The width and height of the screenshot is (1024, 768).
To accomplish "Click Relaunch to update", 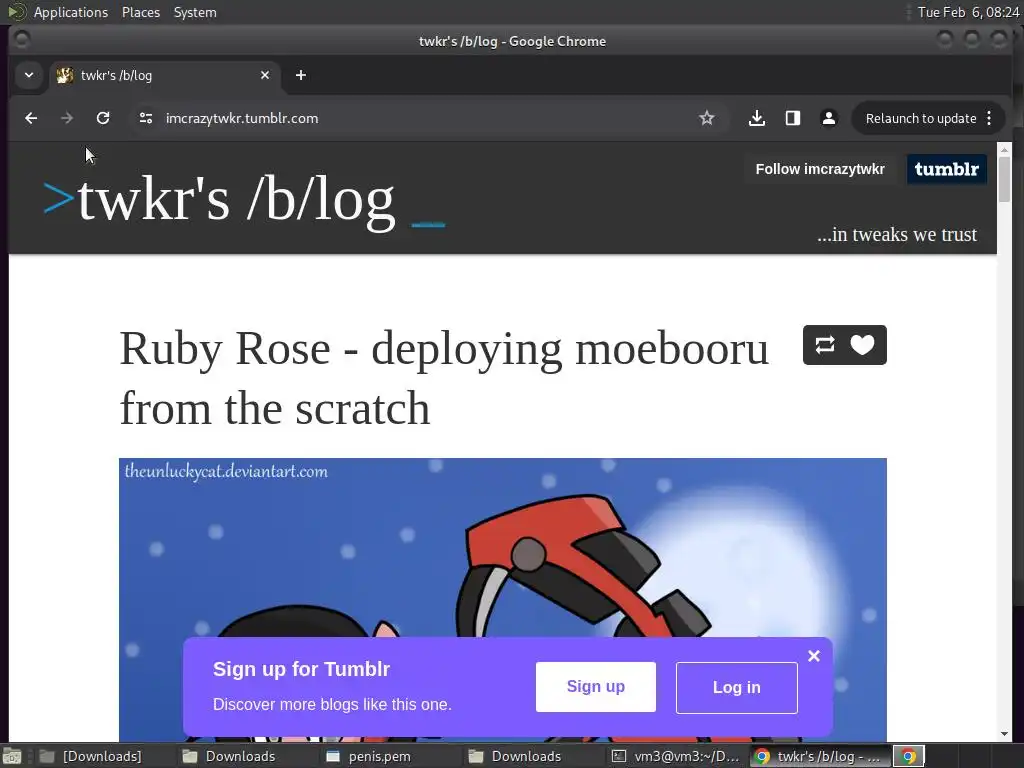I will [921, 118].
